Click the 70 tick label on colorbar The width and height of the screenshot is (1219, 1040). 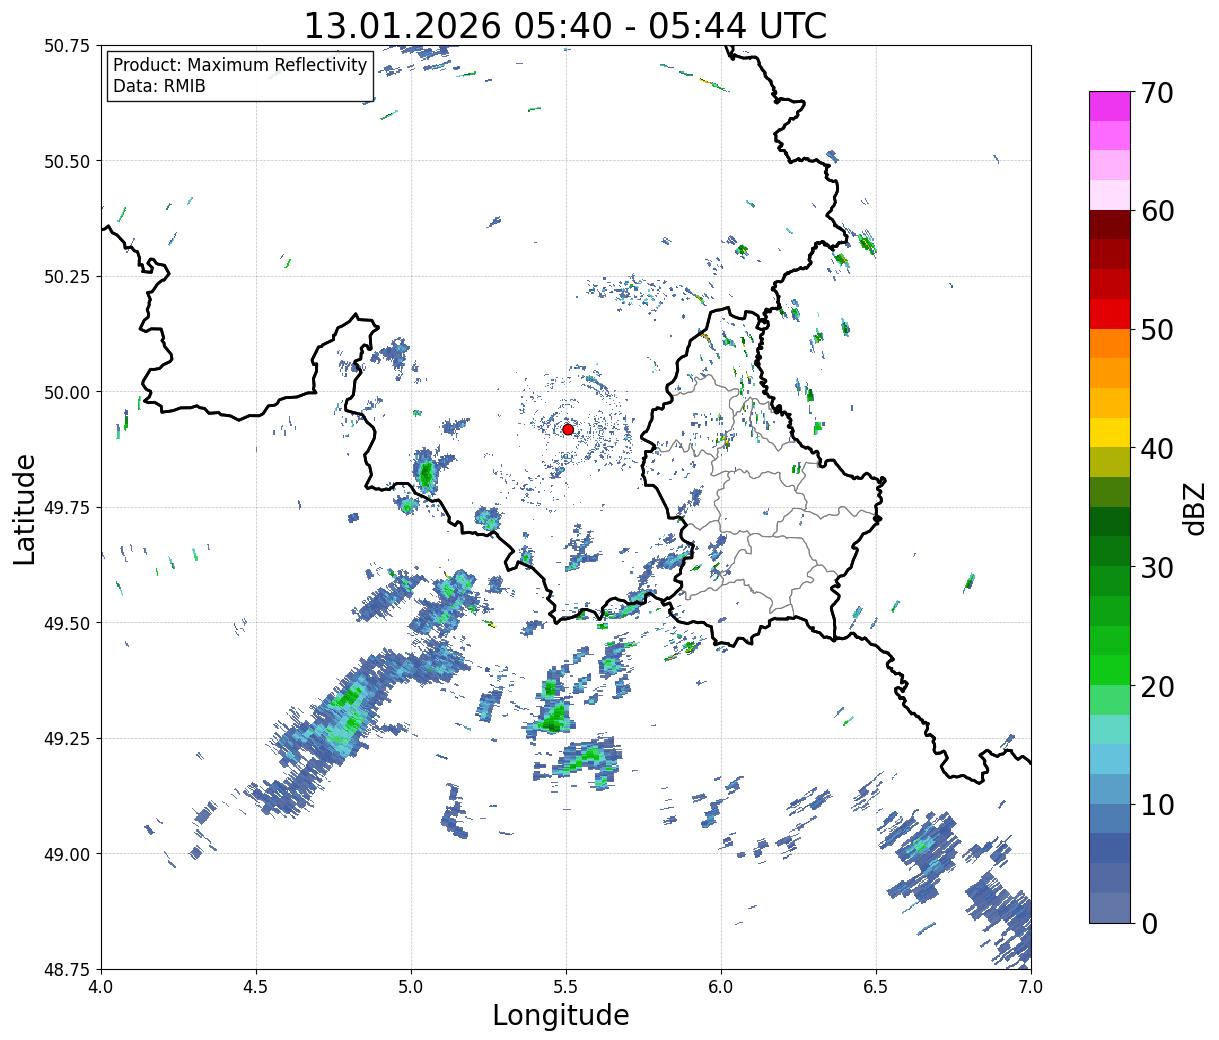(1157, 93)
